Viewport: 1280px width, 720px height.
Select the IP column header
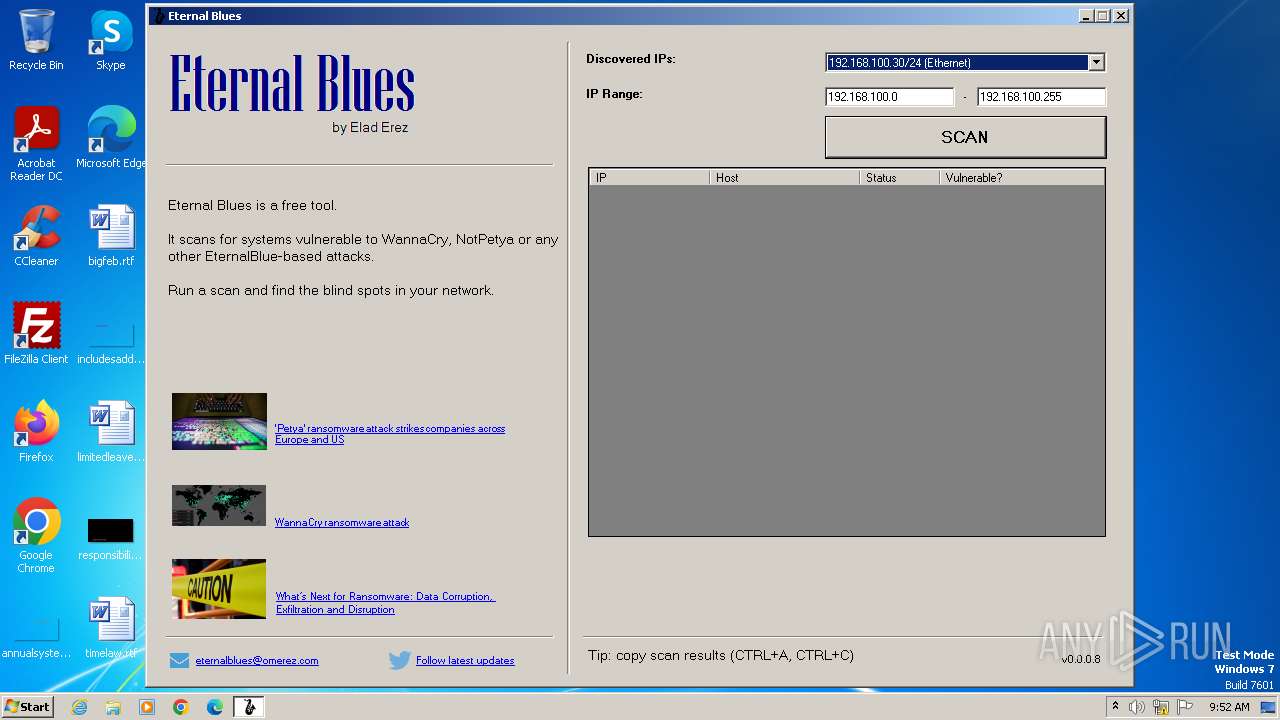(649, 177)
